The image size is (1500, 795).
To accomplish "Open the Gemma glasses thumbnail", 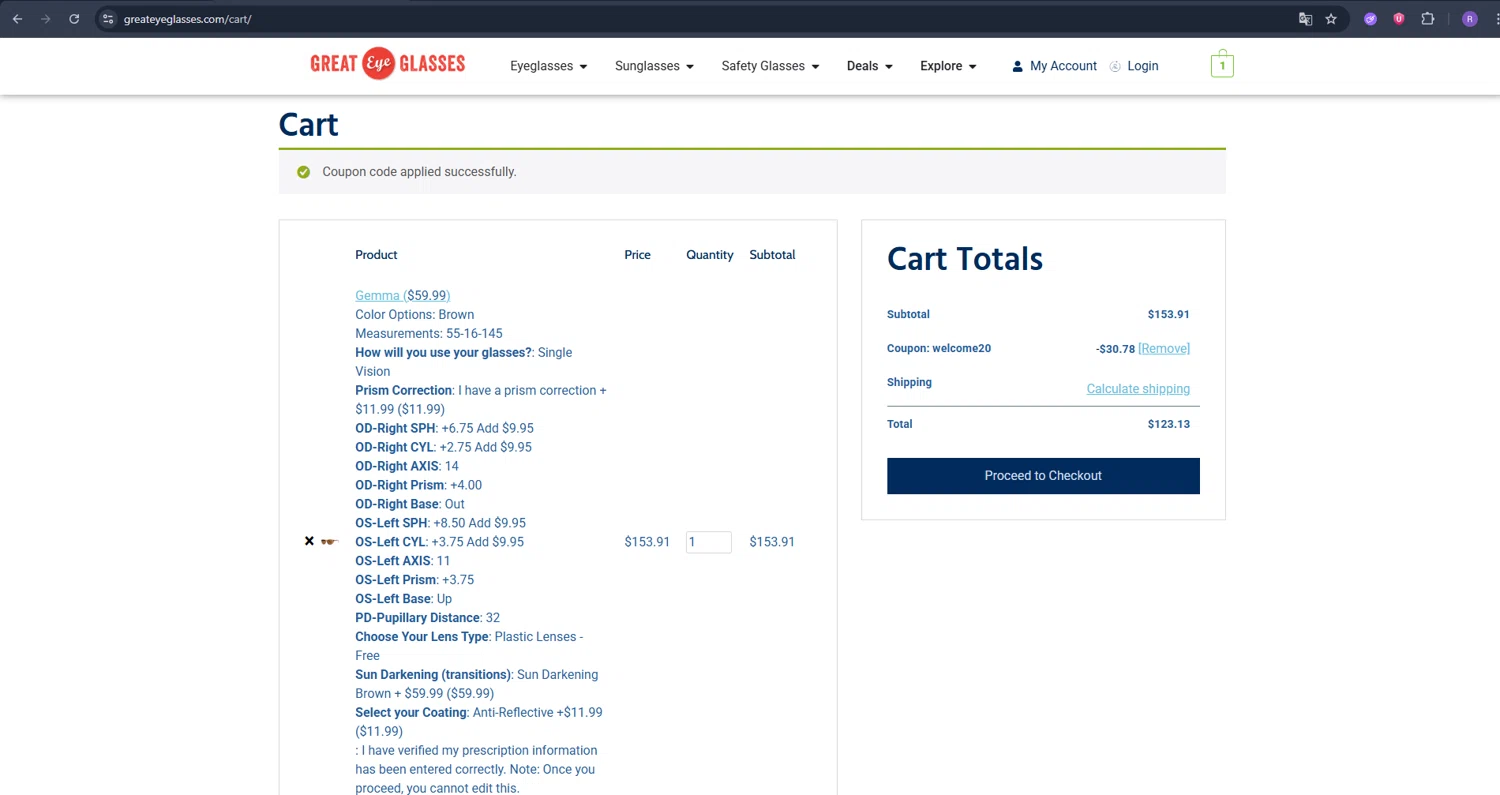I will tap(329, 542).
